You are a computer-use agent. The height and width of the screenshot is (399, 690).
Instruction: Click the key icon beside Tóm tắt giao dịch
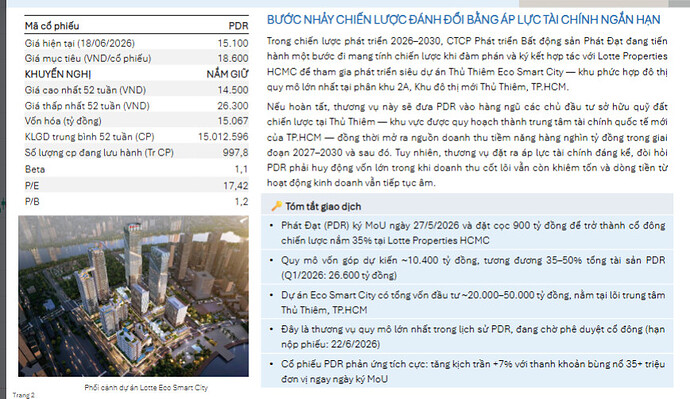click(x=276, y=206)
